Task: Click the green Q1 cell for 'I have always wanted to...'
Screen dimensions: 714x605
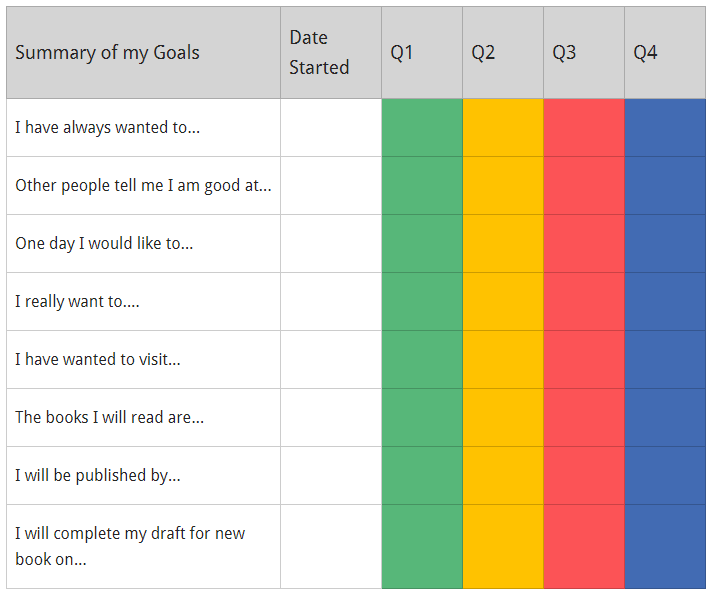Action: pyautogui.click(x=422, y=127)
